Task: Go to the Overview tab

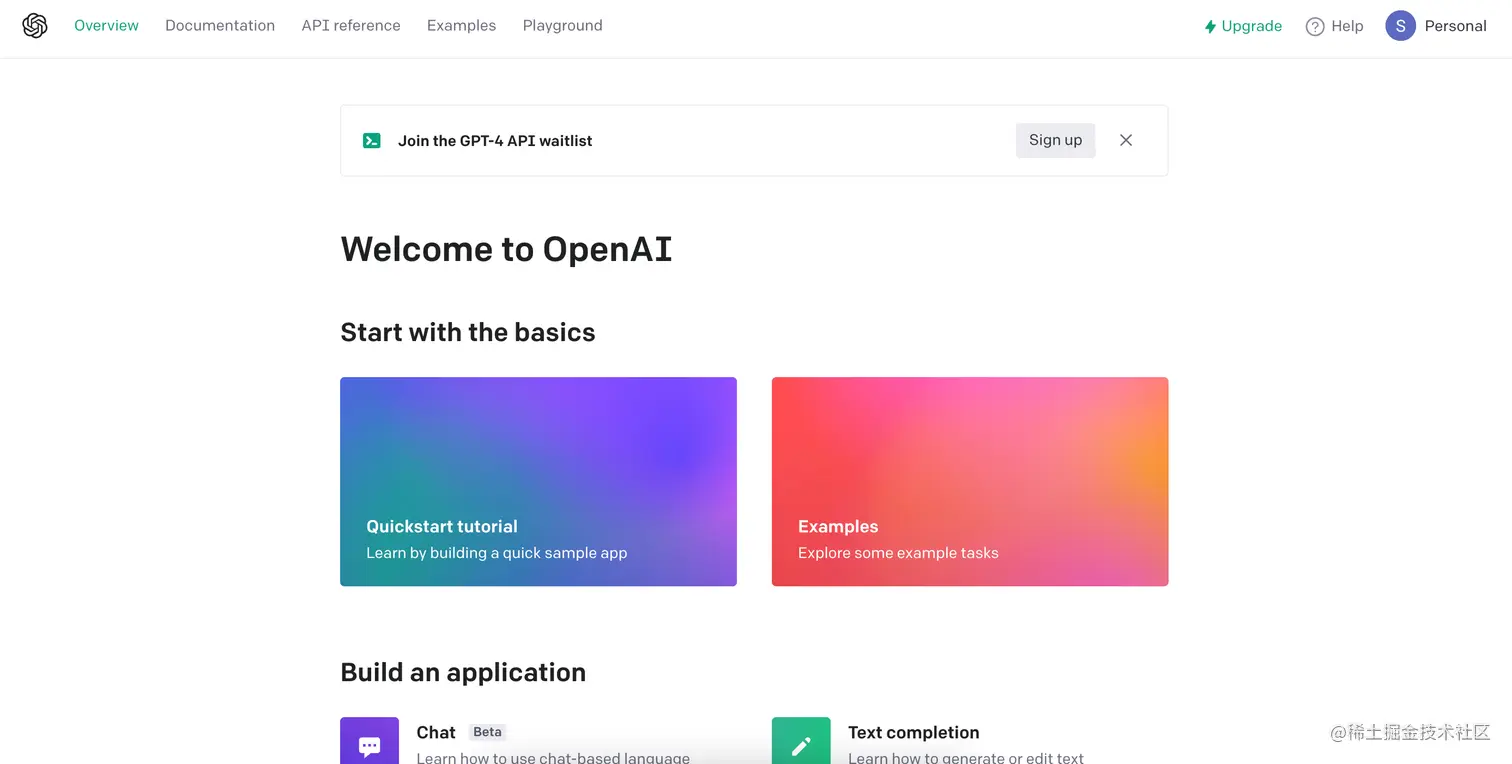Action: pyautogui.click(x=106, y=26)
